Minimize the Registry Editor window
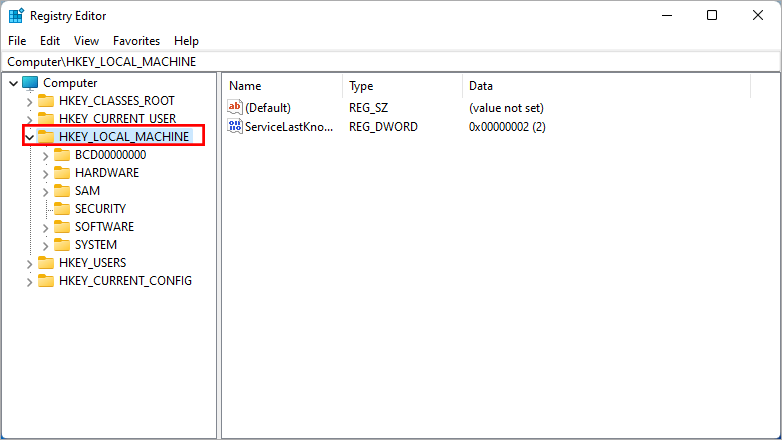Image resolution: width=782 pixels, height=440 pixels. click(667, 15)
